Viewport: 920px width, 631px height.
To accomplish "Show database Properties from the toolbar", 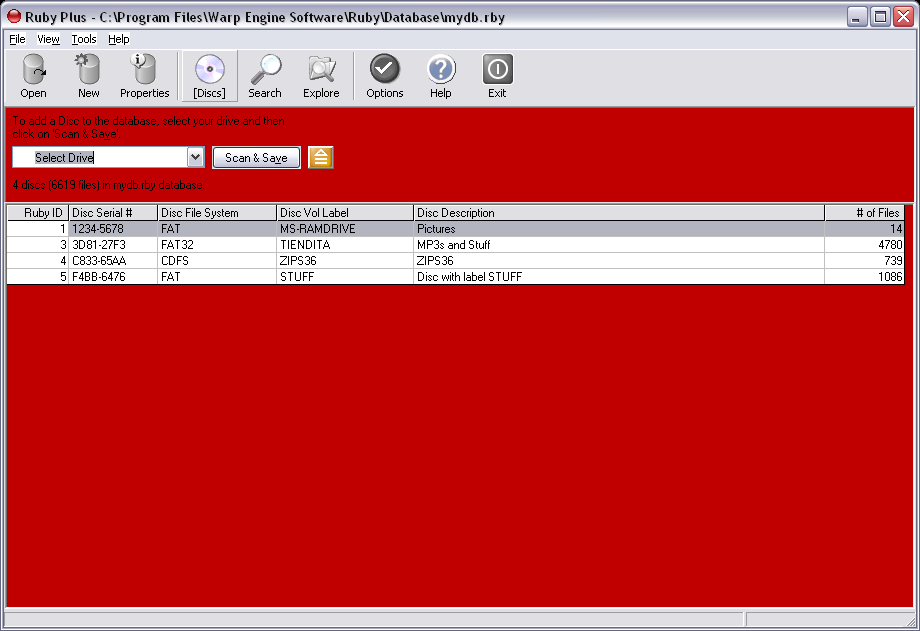I will (144, 76).
